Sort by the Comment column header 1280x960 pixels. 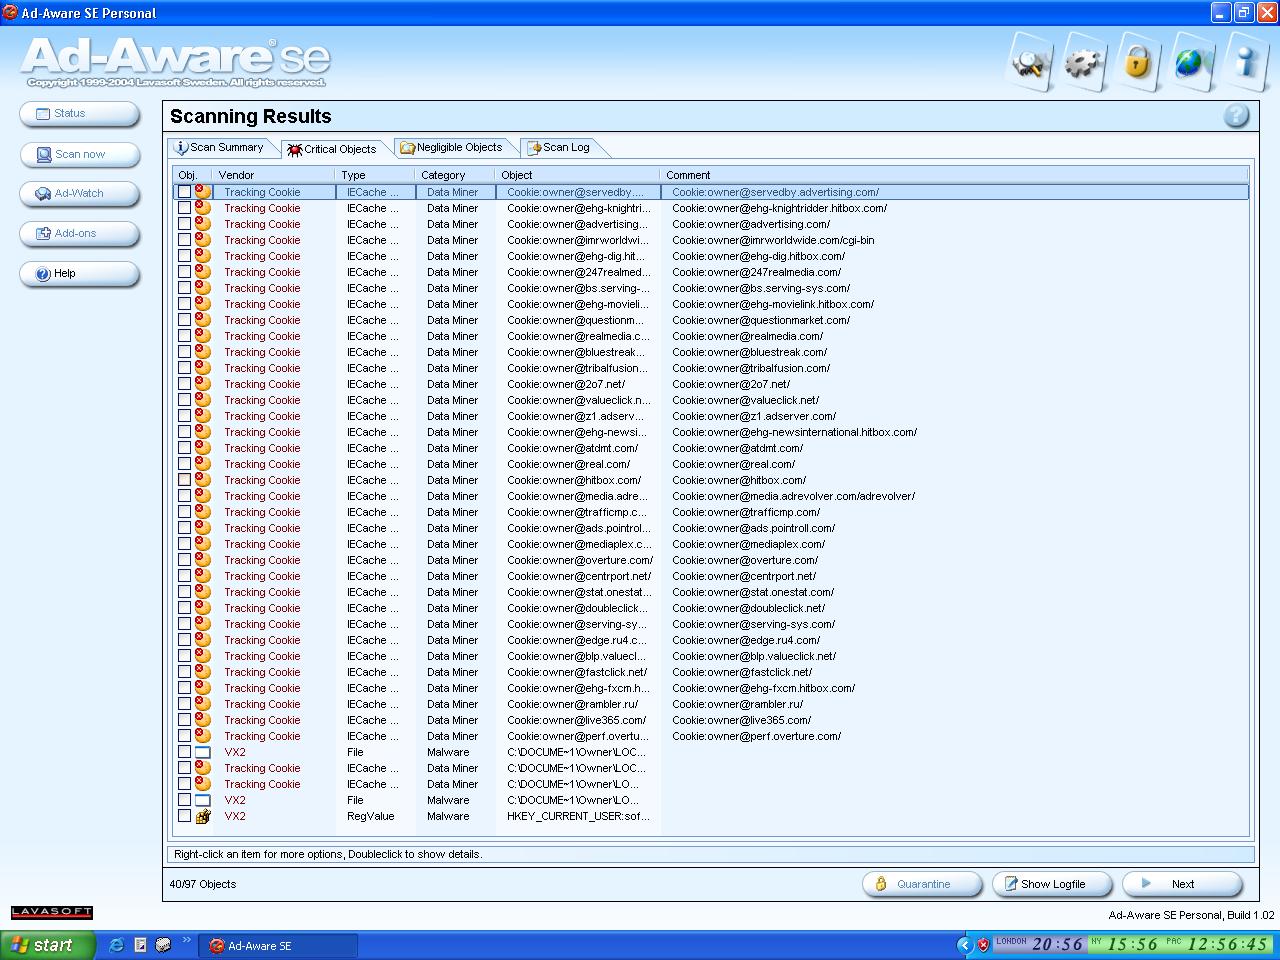(x=955, y=175)
